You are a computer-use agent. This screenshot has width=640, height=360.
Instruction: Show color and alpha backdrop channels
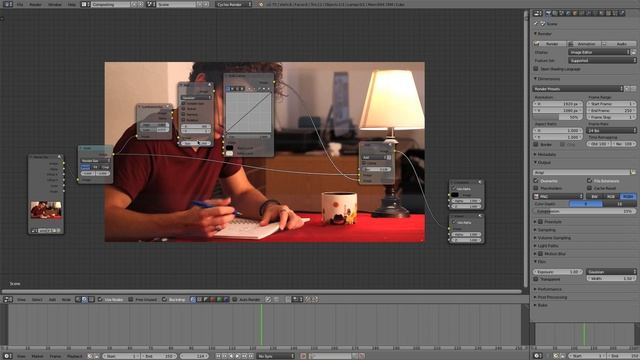193,300
